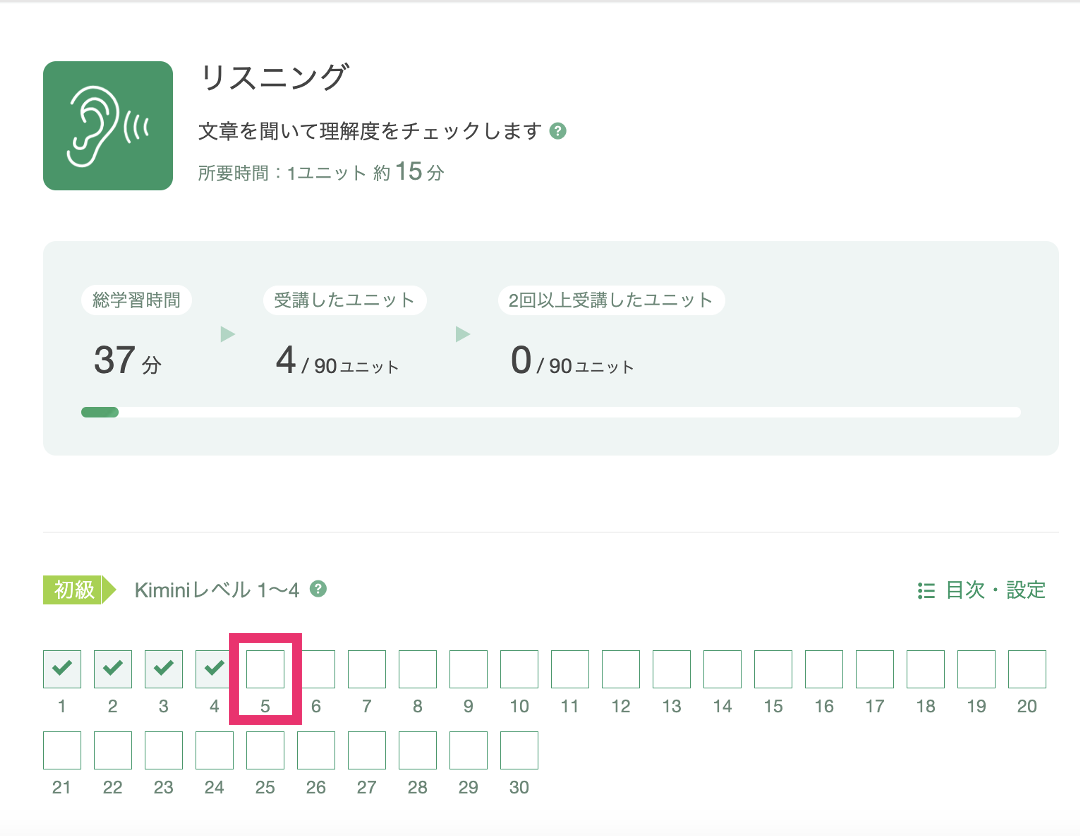The image size is (1080, 836).
Task: Click the 受講したユニット label
Action: [x=344, y=300]
